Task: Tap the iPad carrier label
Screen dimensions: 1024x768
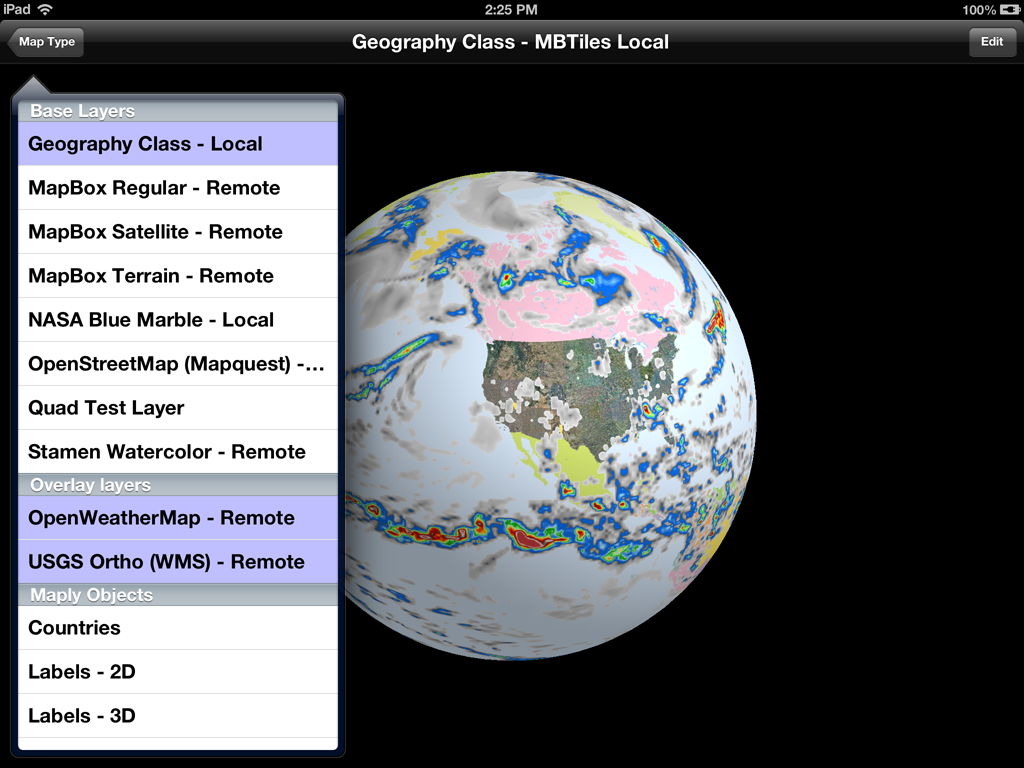Action: pyautogui.click(x=16, y=9)
